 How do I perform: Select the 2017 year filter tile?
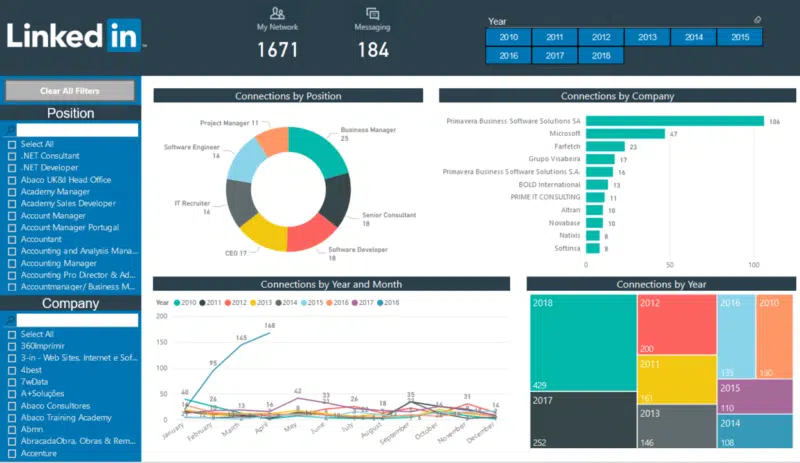pyautogui.click(x=555, y=56)
